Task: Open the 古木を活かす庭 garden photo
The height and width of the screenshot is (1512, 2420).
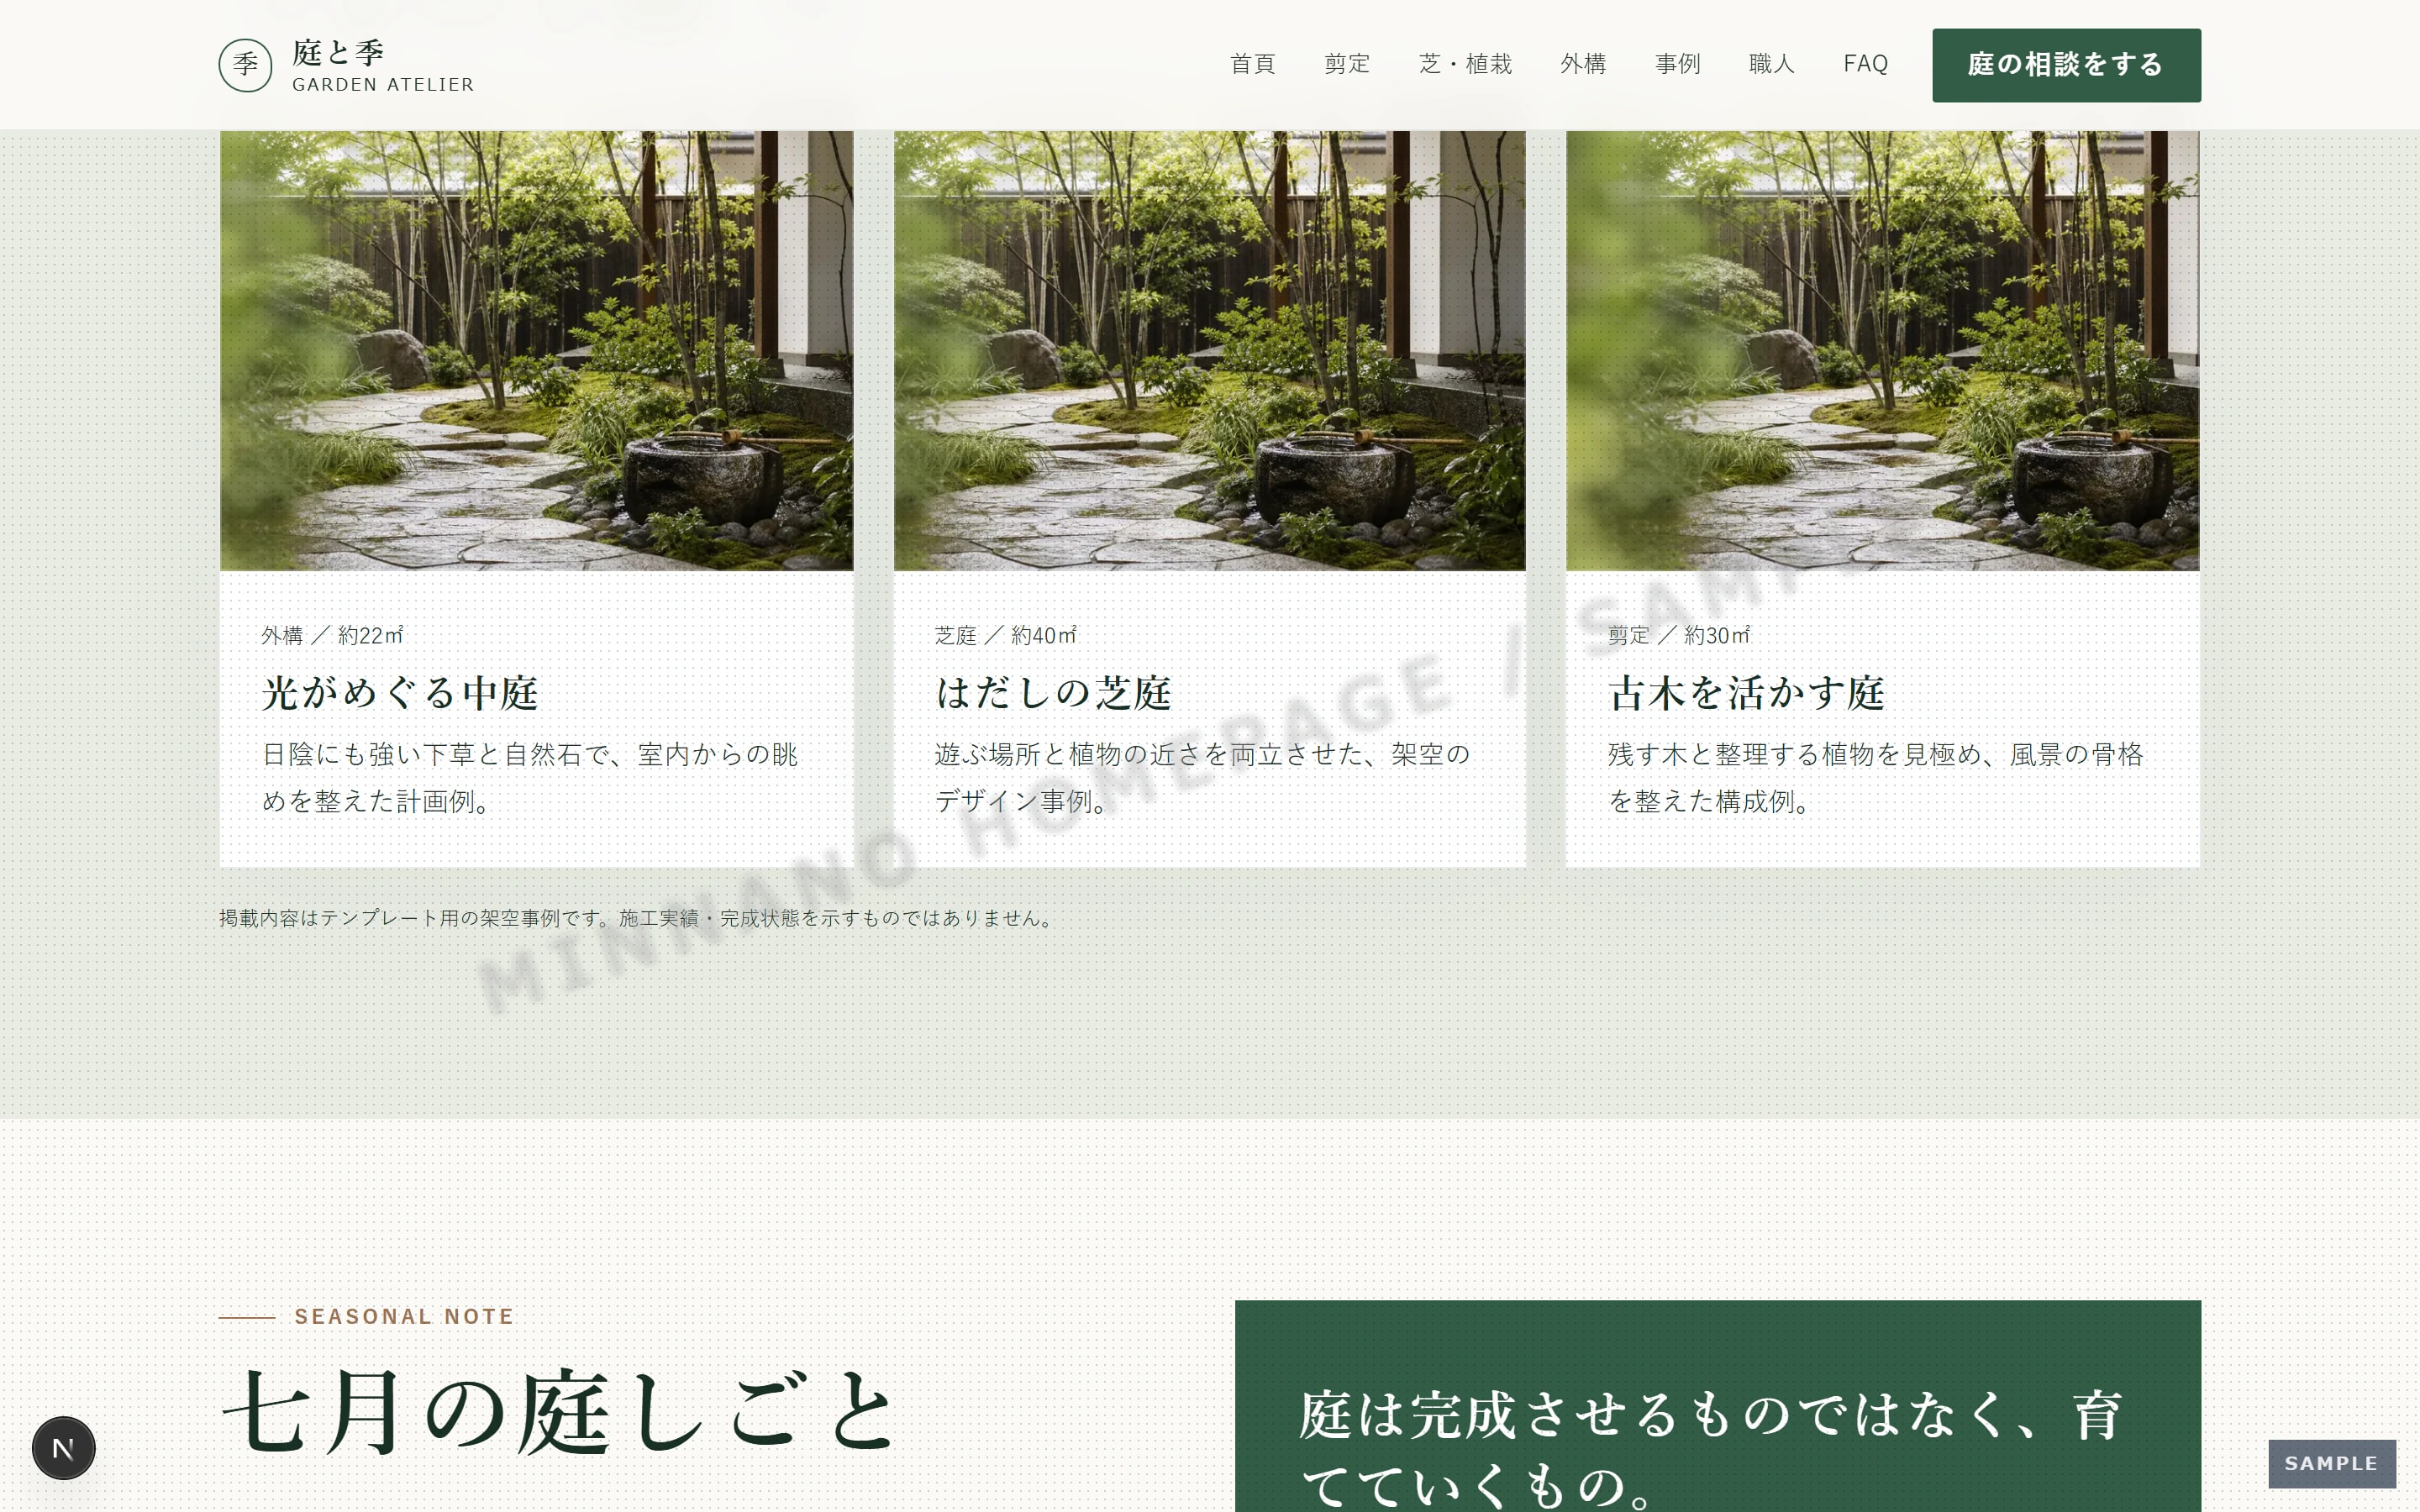Action: [x=1882, y=350]
